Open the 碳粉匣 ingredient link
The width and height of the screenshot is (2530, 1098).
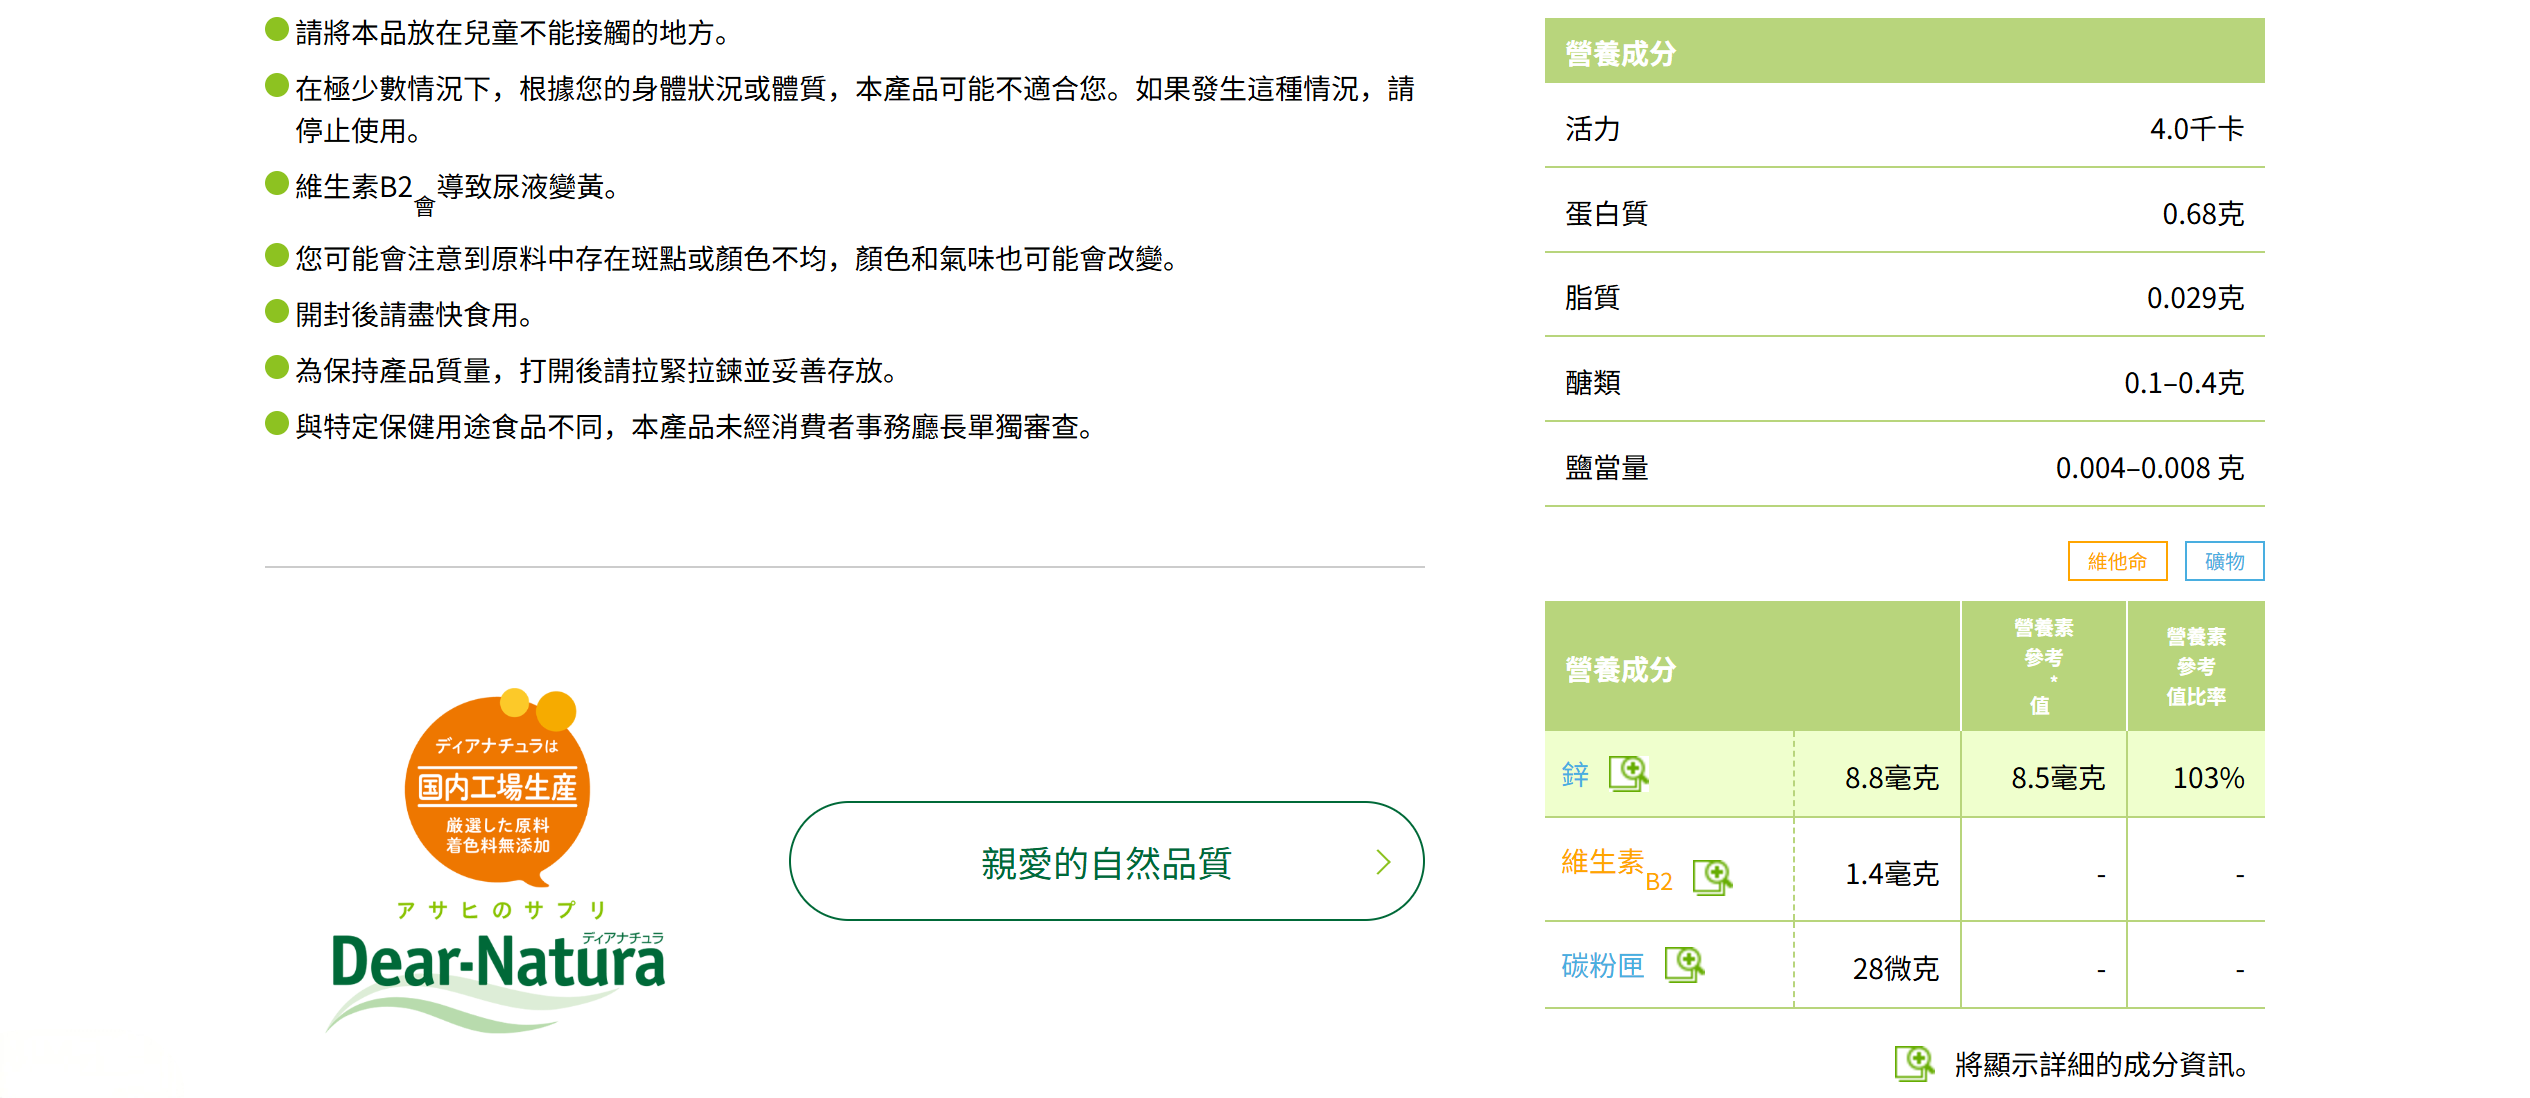point(1602,965)
